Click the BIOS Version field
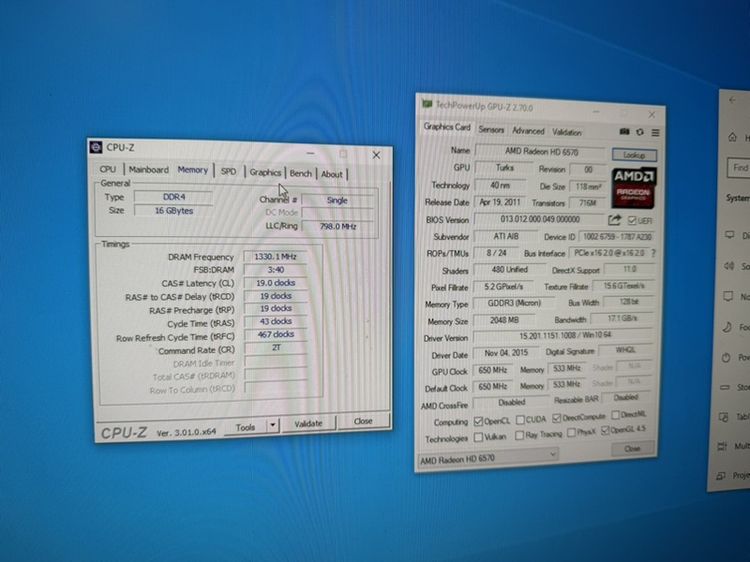 pyautogui.click(x=540, y=219)
